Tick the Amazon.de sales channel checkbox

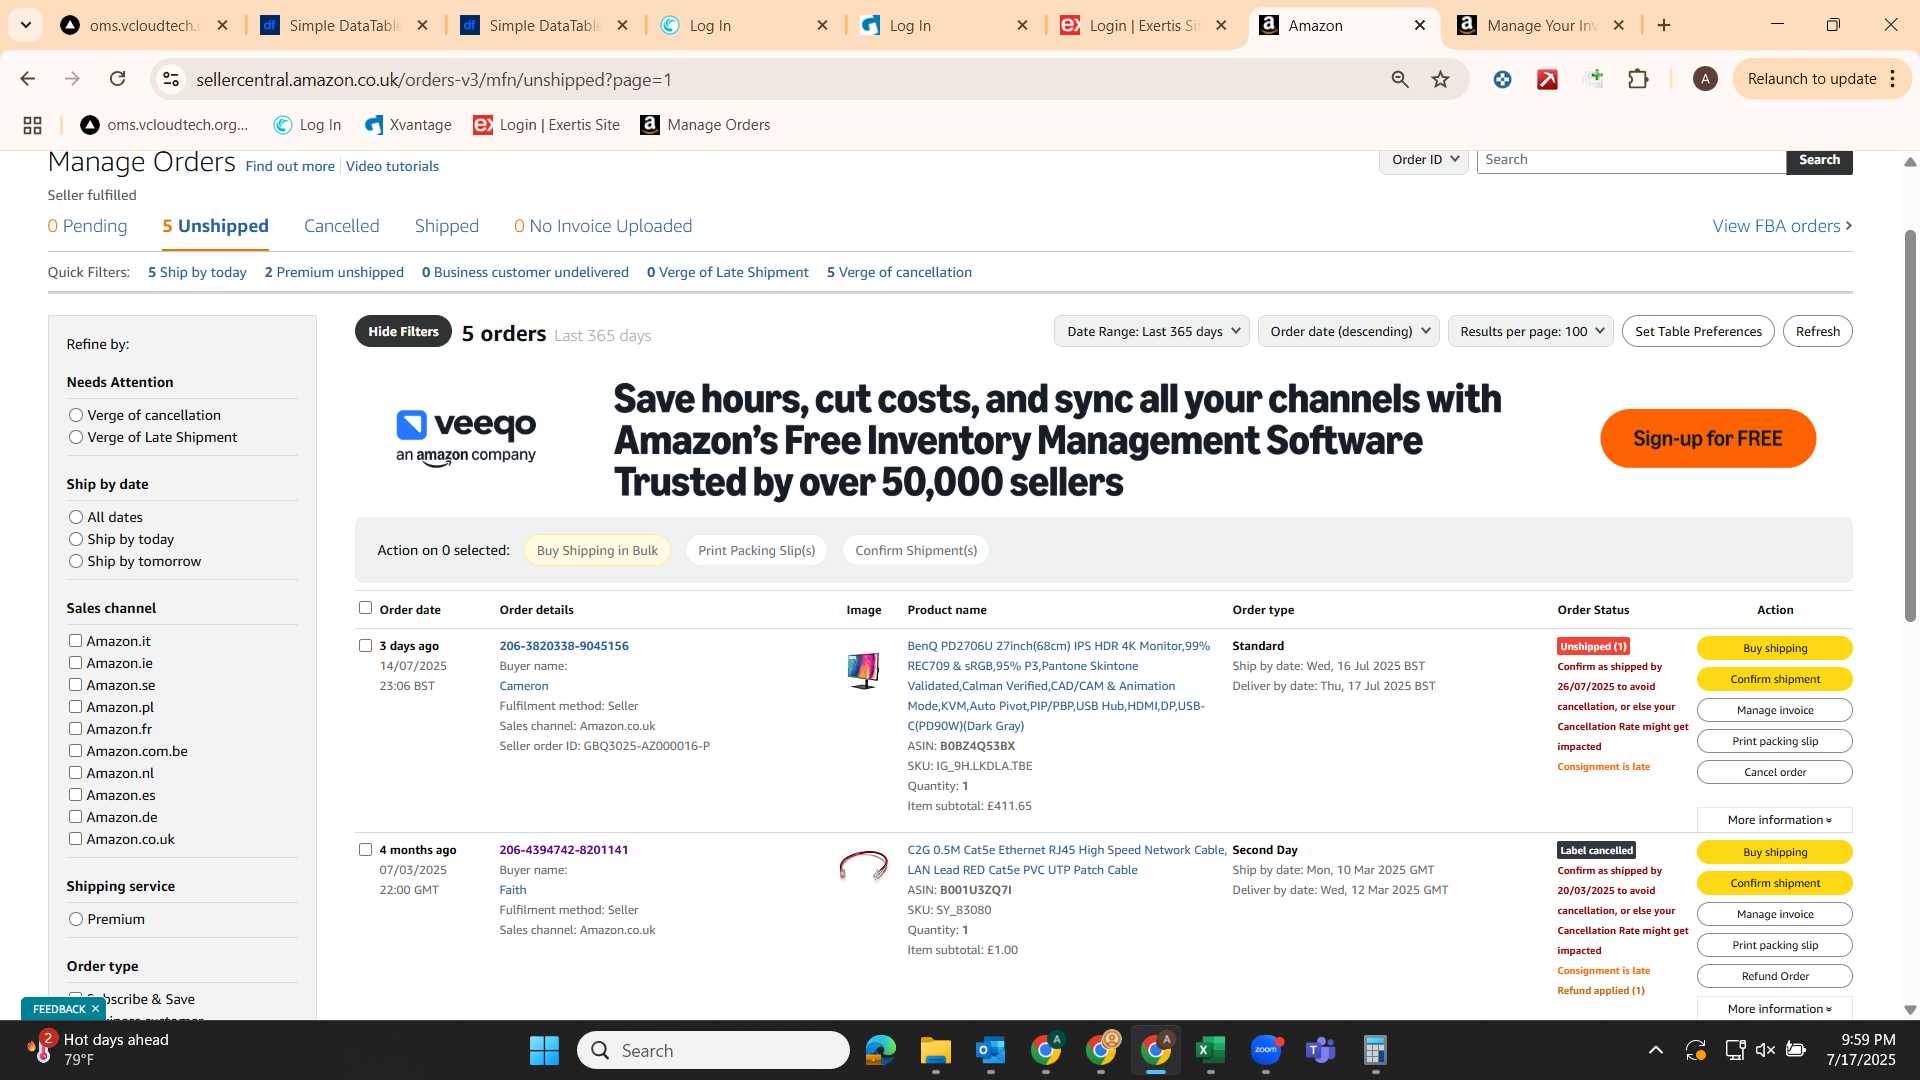coord(75,816)
